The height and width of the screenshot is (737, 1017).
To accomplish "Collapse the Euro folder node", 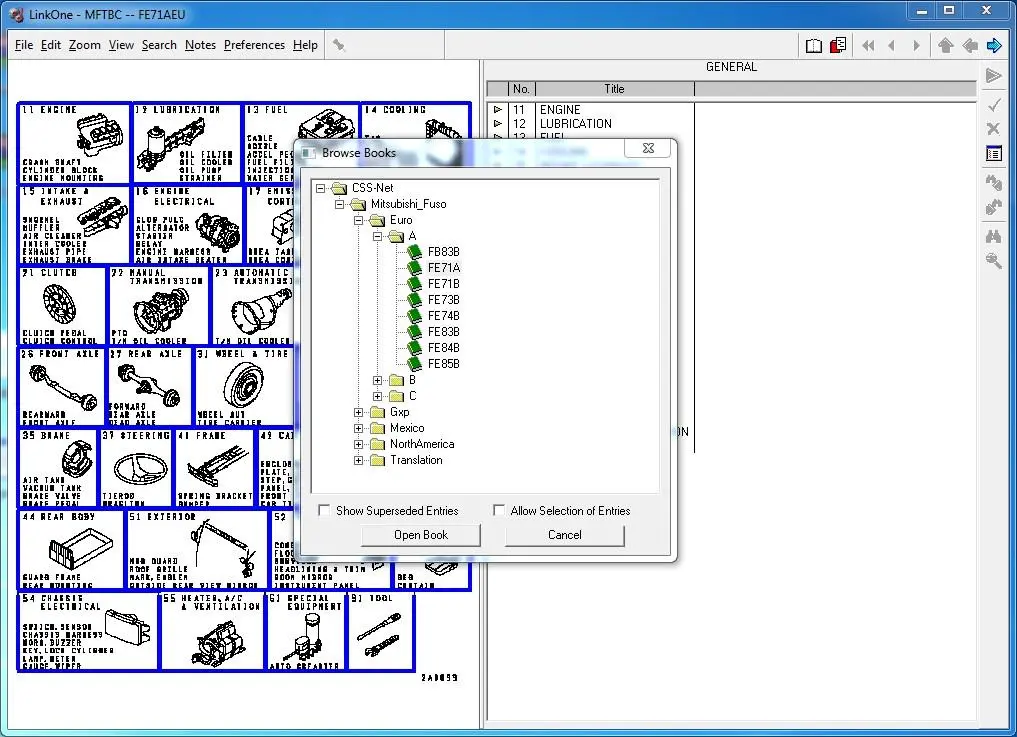I will pos(358,221).
